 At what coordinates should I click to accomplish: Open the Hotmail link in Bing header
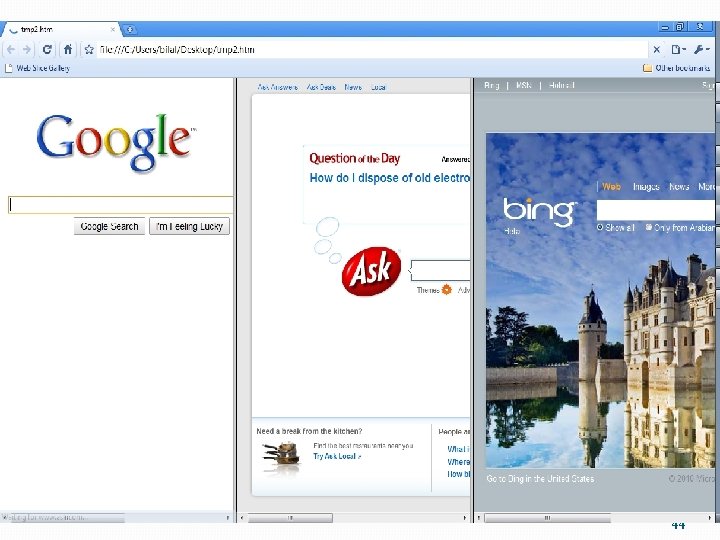click(562, 85)
